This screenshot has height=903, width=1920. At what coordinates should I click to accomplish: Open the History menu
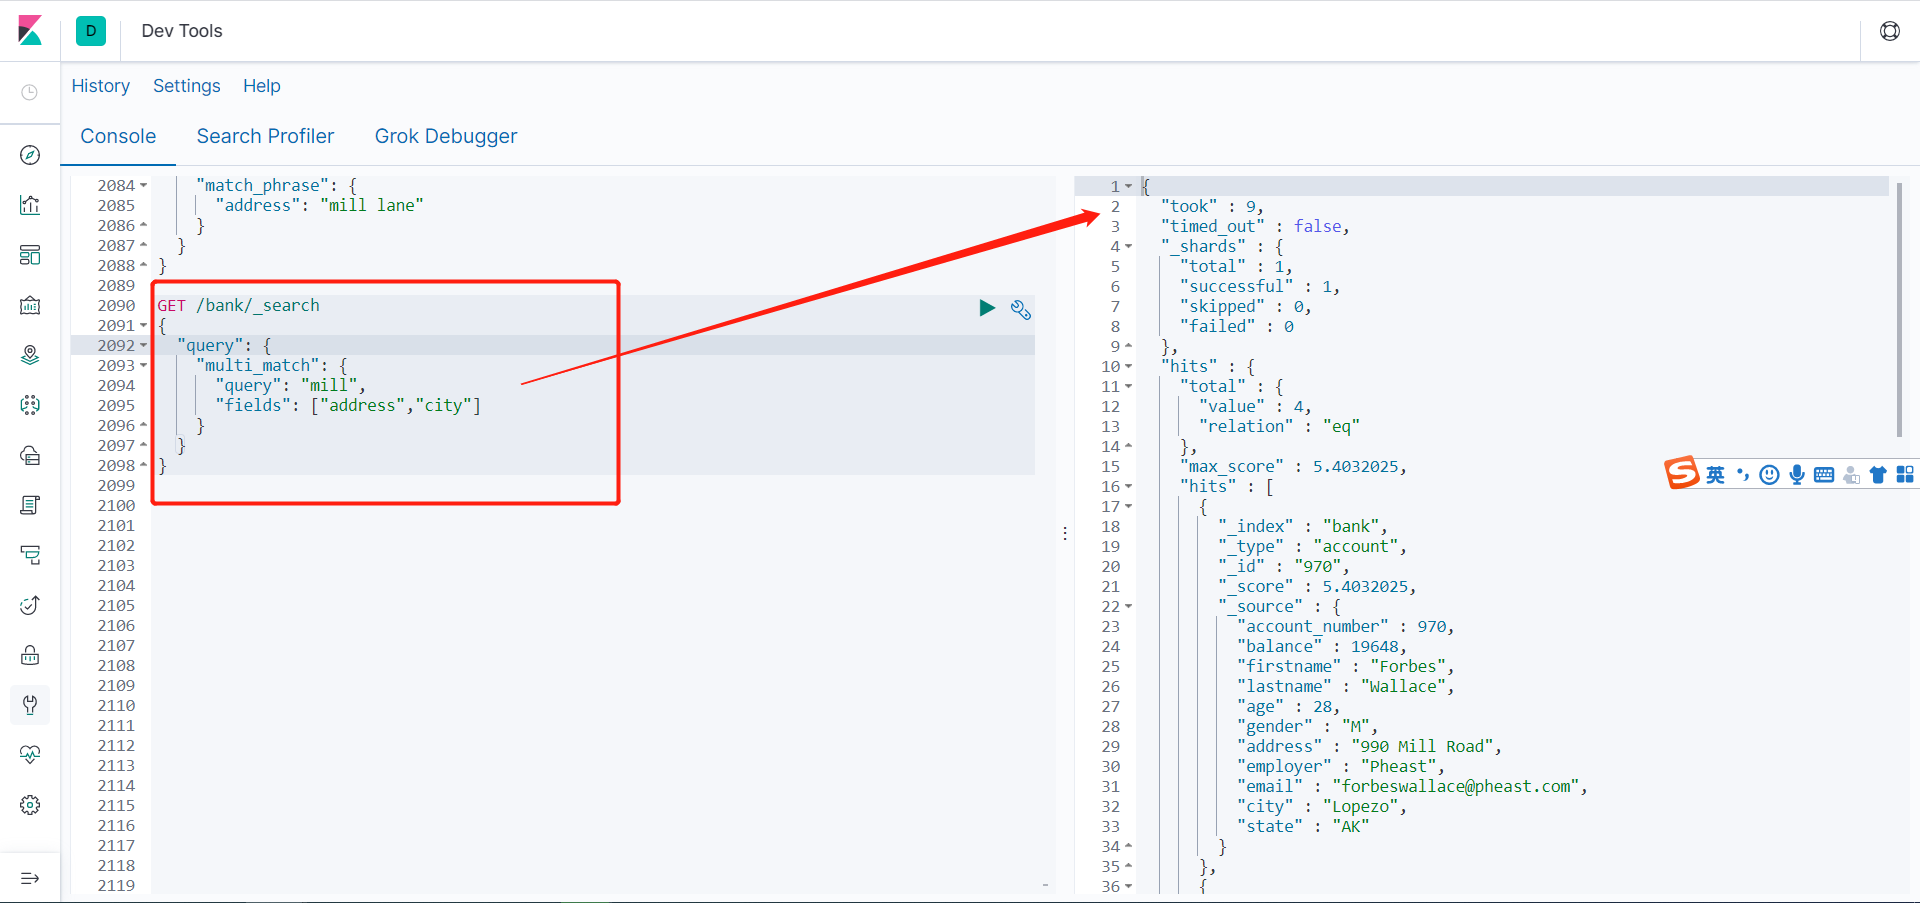pyautogui.click(x=100, y=86)
